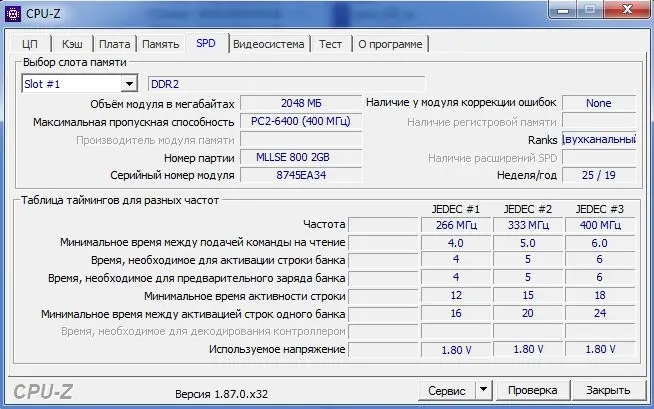Open the Slot #1 memory slot dropdown

click(x=129, y=84)
